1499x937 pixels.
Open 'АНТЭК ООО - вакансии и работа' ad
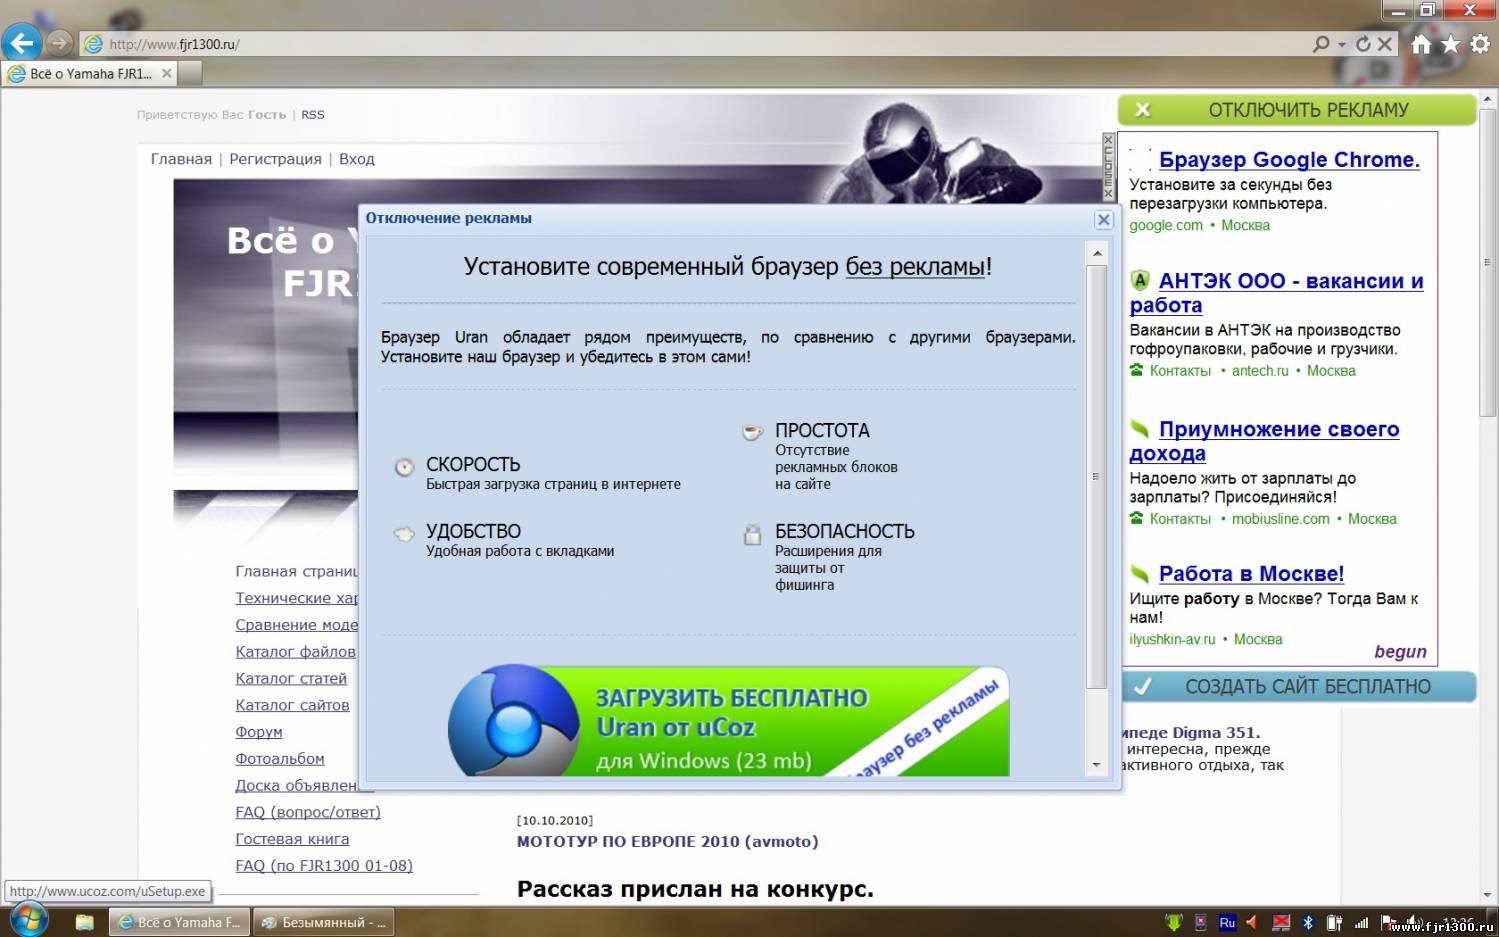[1277, 293]
